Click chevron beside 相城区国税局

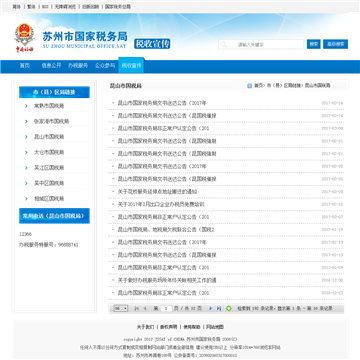point(26,199)
